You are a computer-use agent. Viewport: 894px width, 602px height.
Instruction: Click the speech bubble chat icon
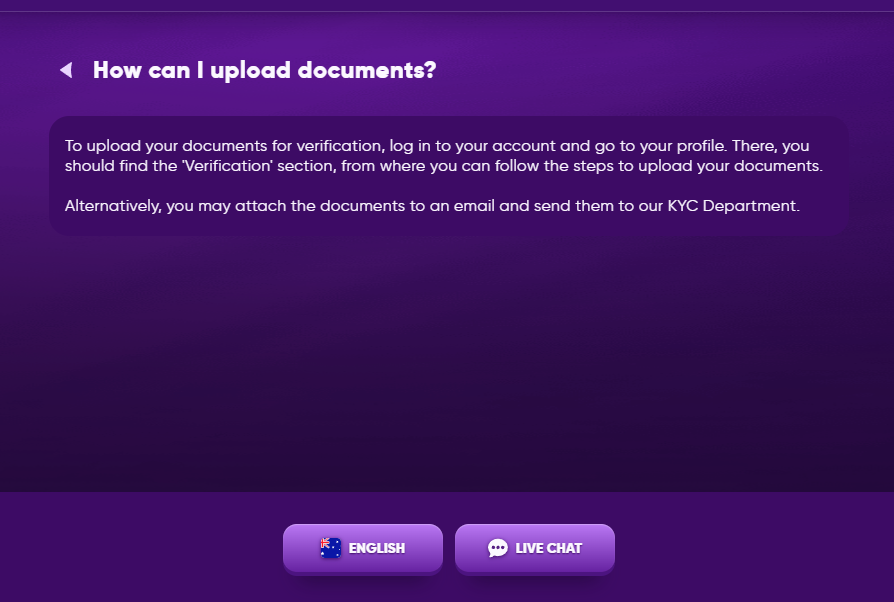497,548
